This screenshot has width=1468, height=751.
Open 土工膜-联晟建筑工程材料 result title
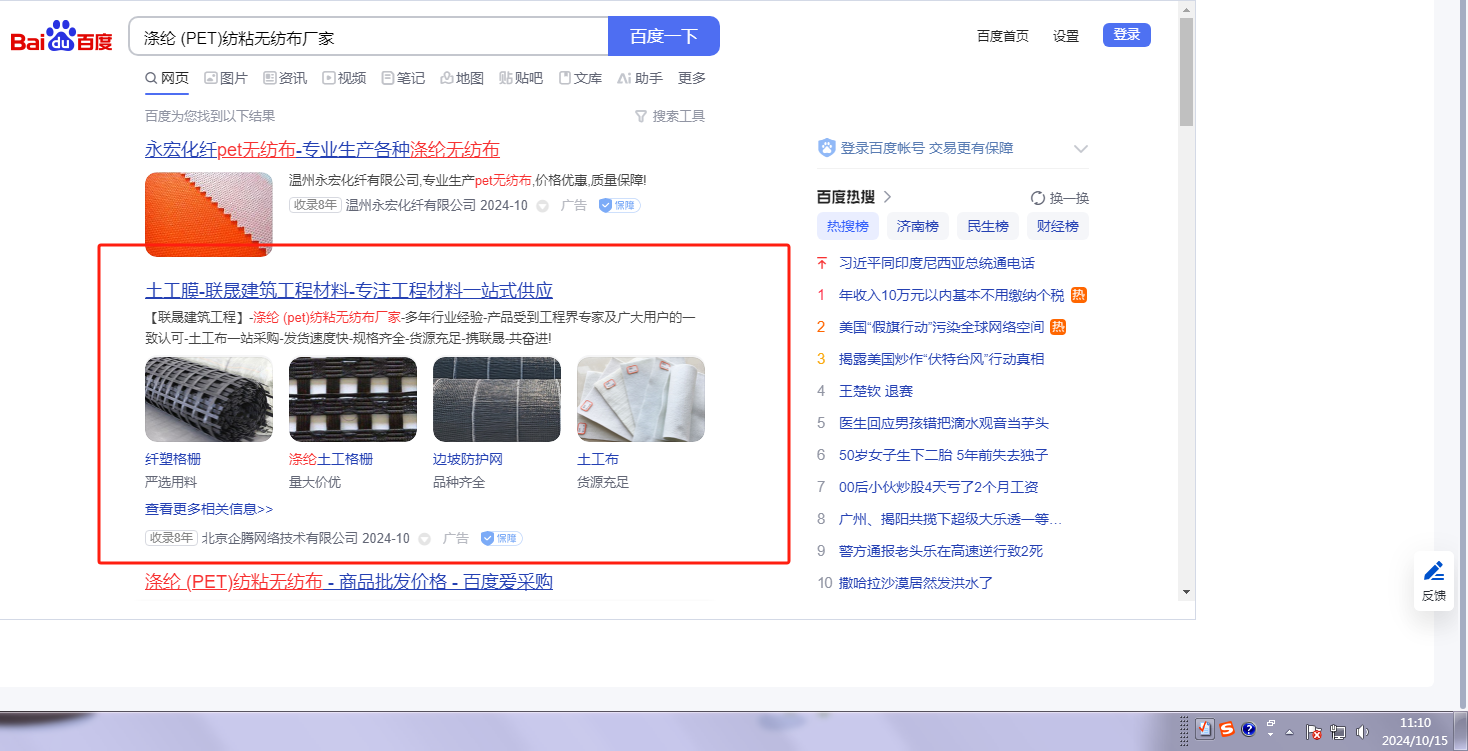coord(349,291)
